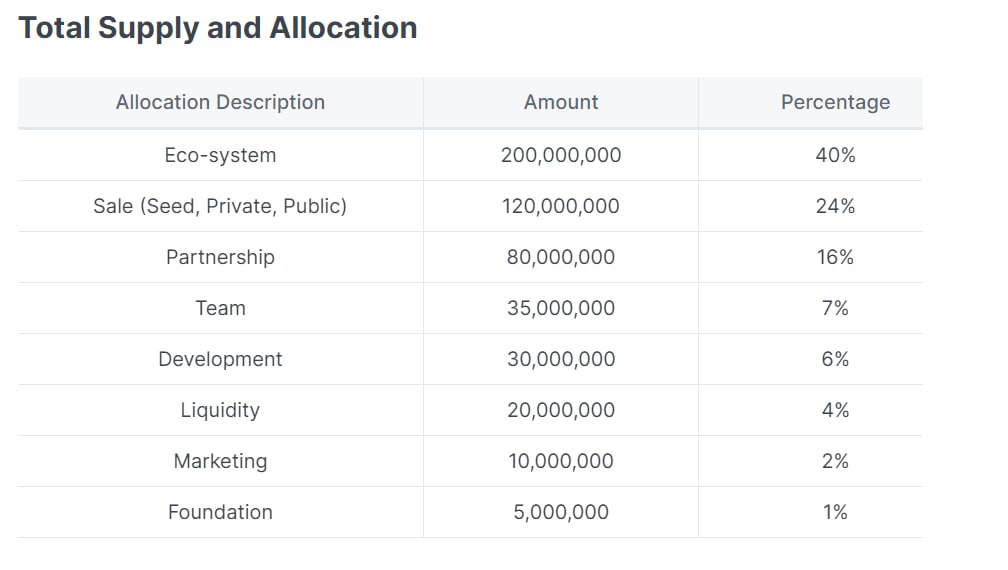
Task: Click the 35,000,000 amount cell
Action: 561,308
